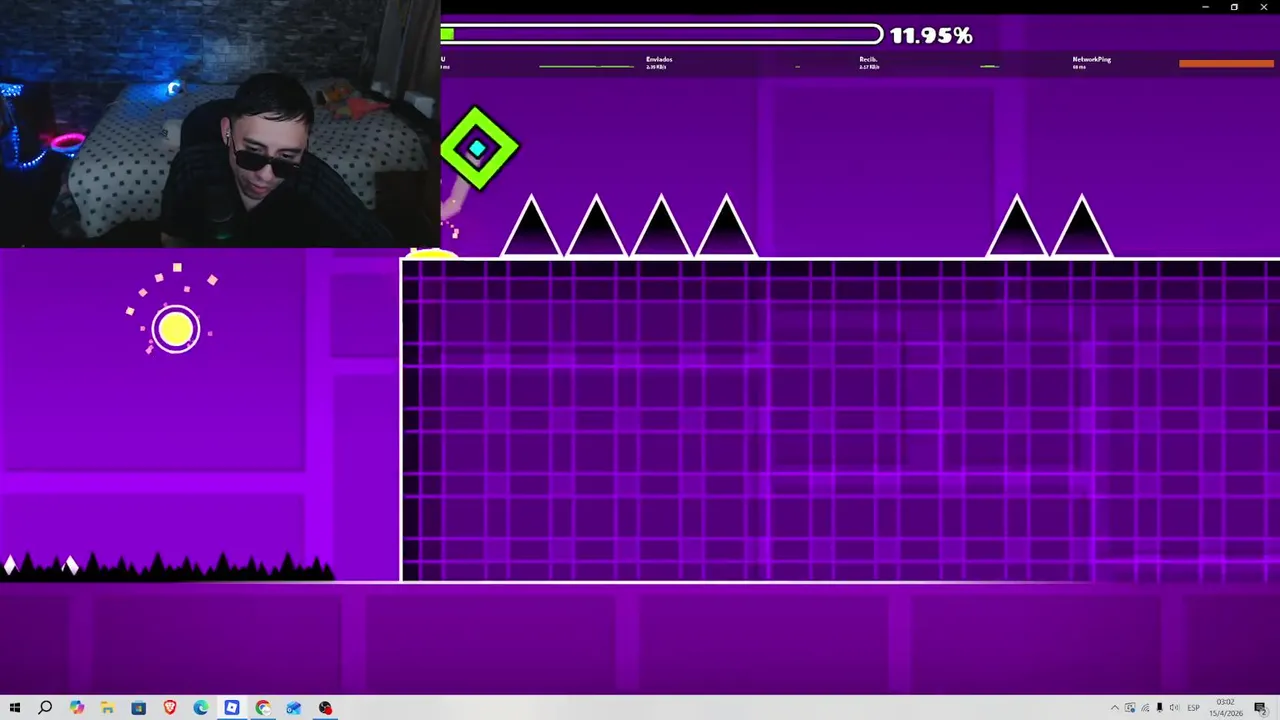
Task: Open Outlook from the taskbar
Action: 293,708
